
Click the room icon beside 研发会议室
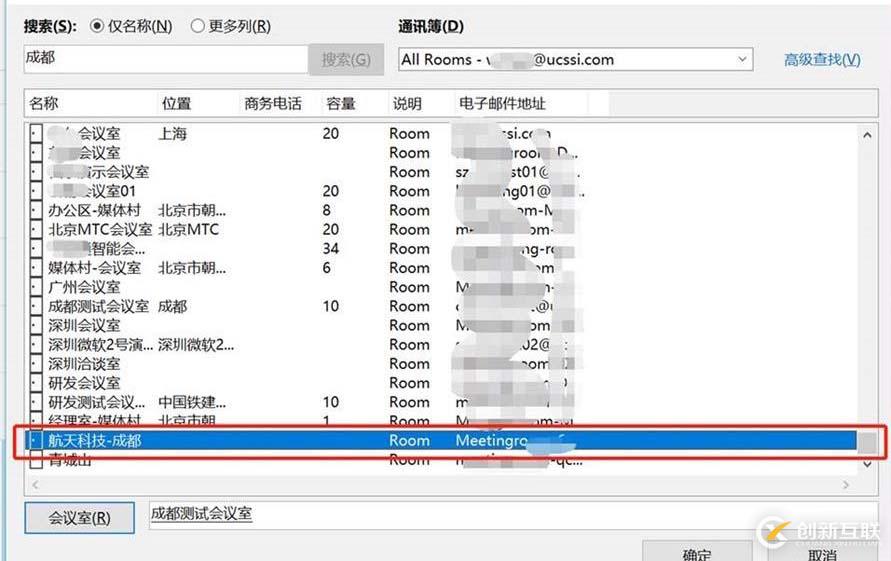(x=36, y=383)
